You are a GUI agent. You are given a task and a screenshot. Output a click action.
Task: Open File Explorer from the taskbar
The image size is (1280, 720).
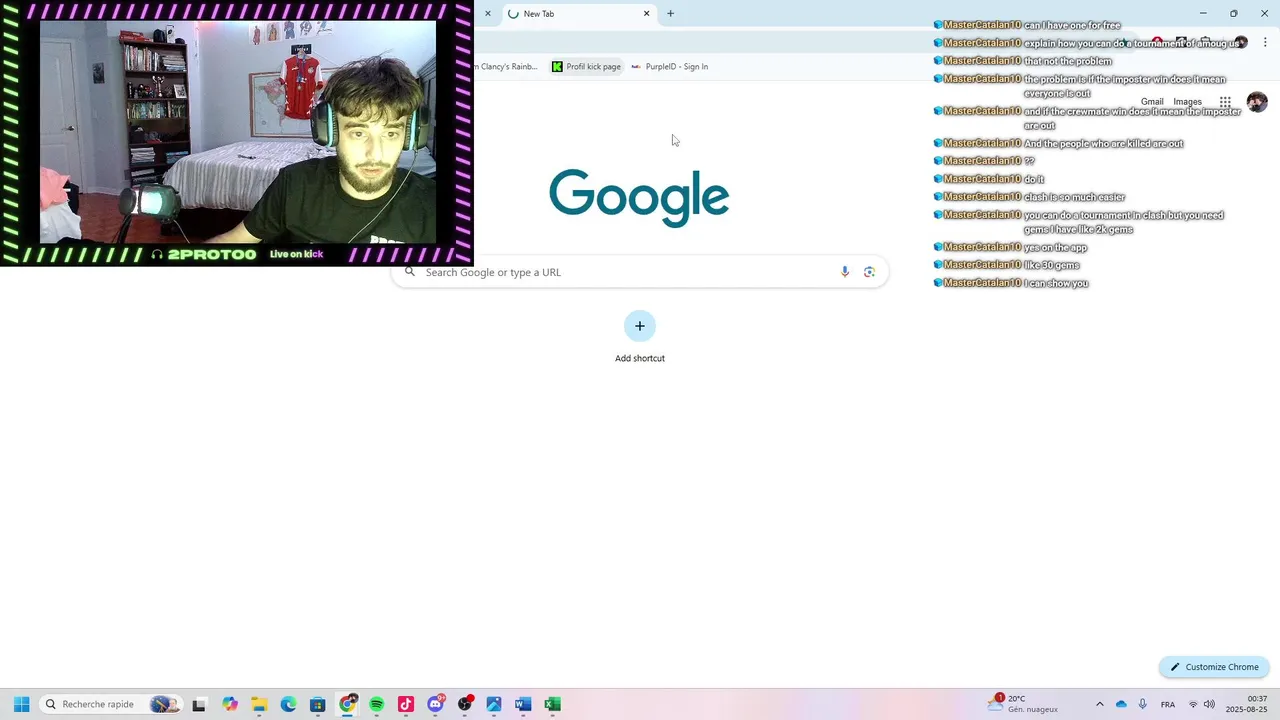click(x=259, y=704)
